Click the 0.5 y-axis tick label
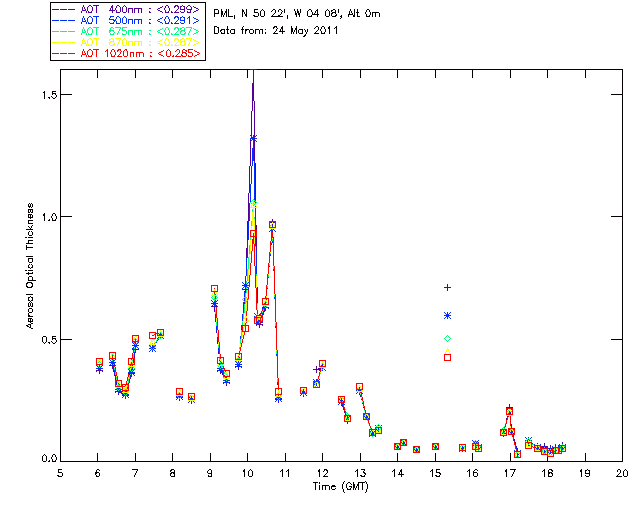This screenshot has height=512, width=640. pos(49,340)
